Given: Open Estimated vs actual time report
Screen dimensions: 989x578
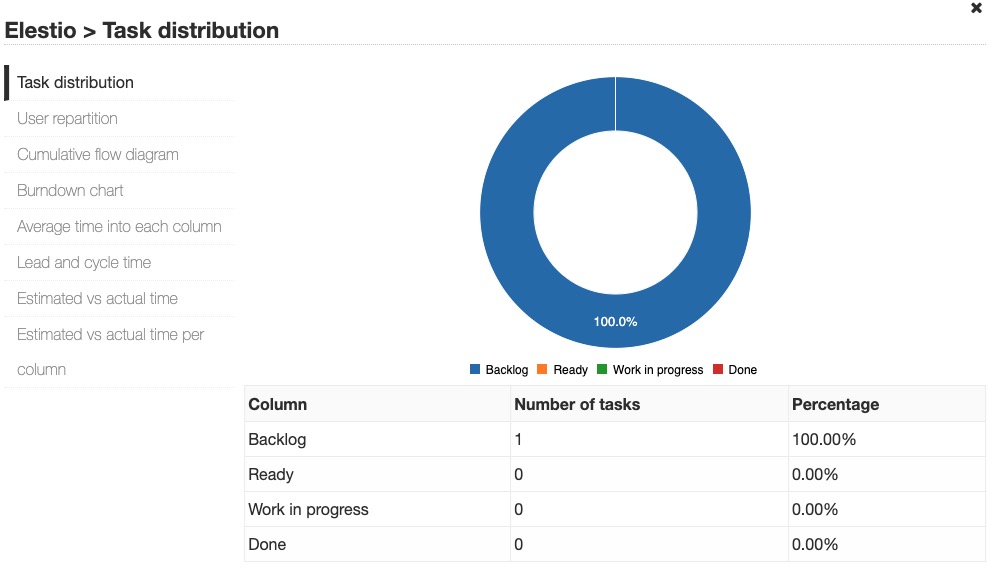Looking at the screenshot, I should click(x=96, y=298).
